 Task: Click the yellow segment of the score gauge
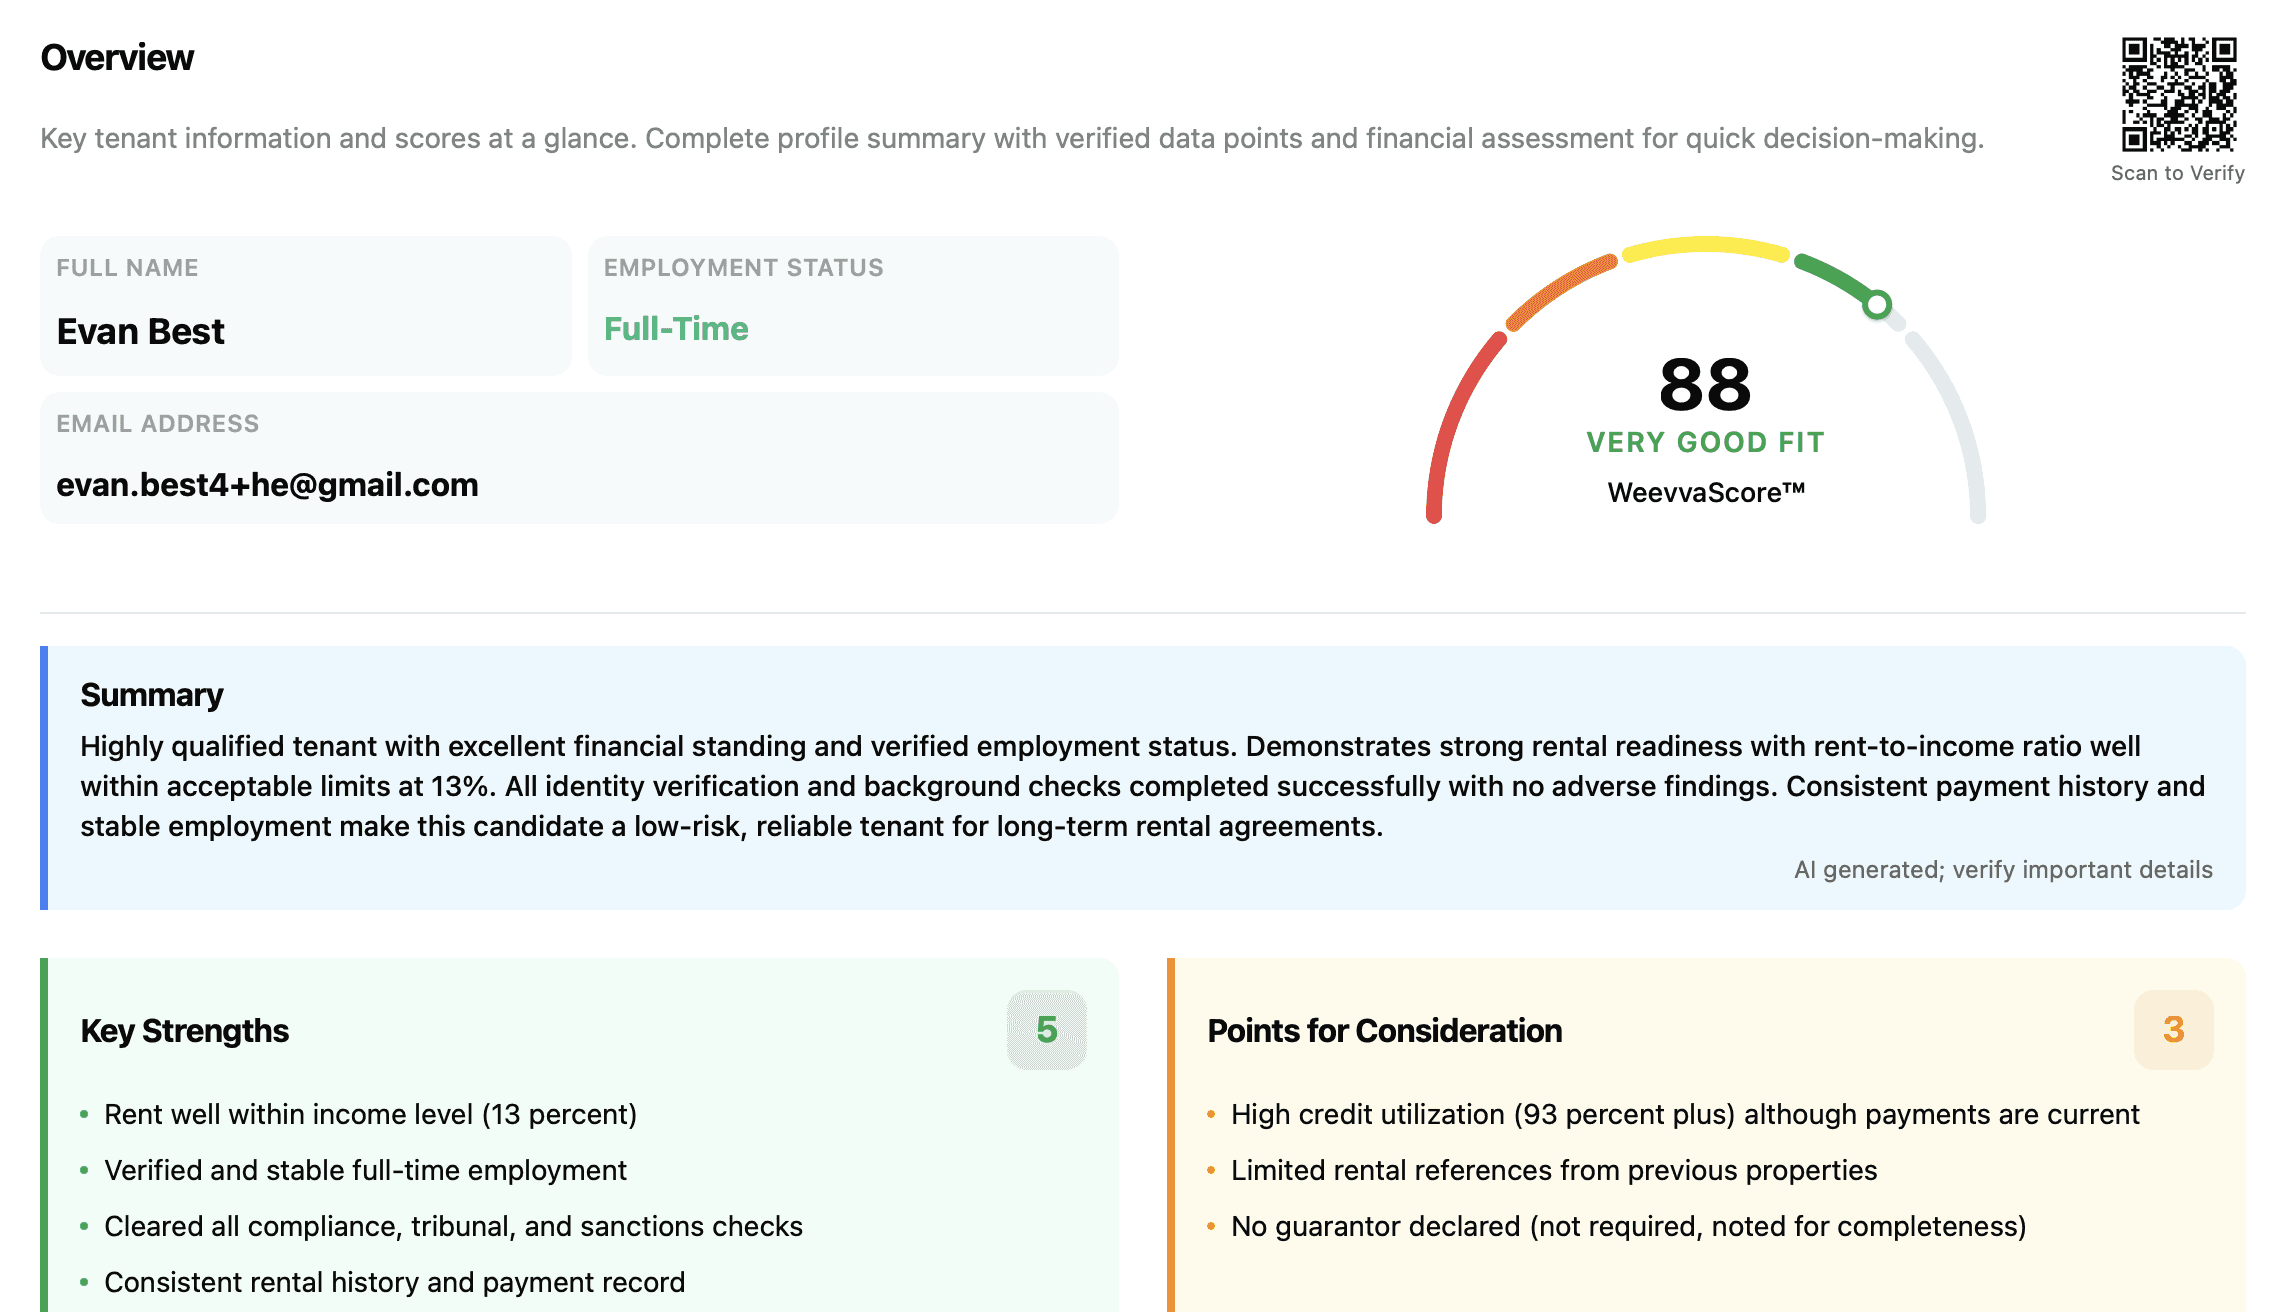[x=1706, y=246]
